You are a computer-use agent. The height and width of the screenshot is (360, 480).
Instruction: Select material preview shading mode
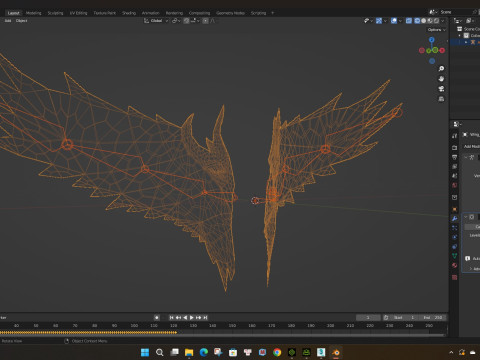click(430, 21)
